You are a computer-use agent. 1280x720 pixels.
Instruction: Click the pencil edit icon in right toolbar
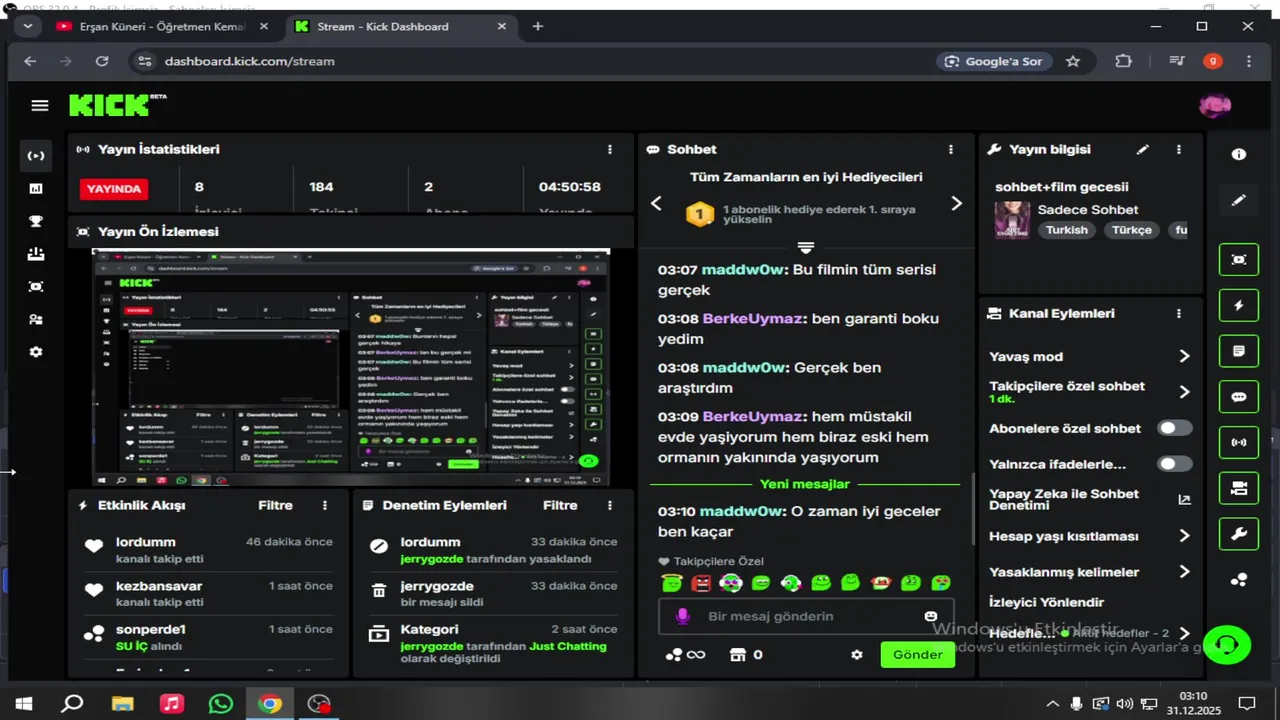(1239, 200)
